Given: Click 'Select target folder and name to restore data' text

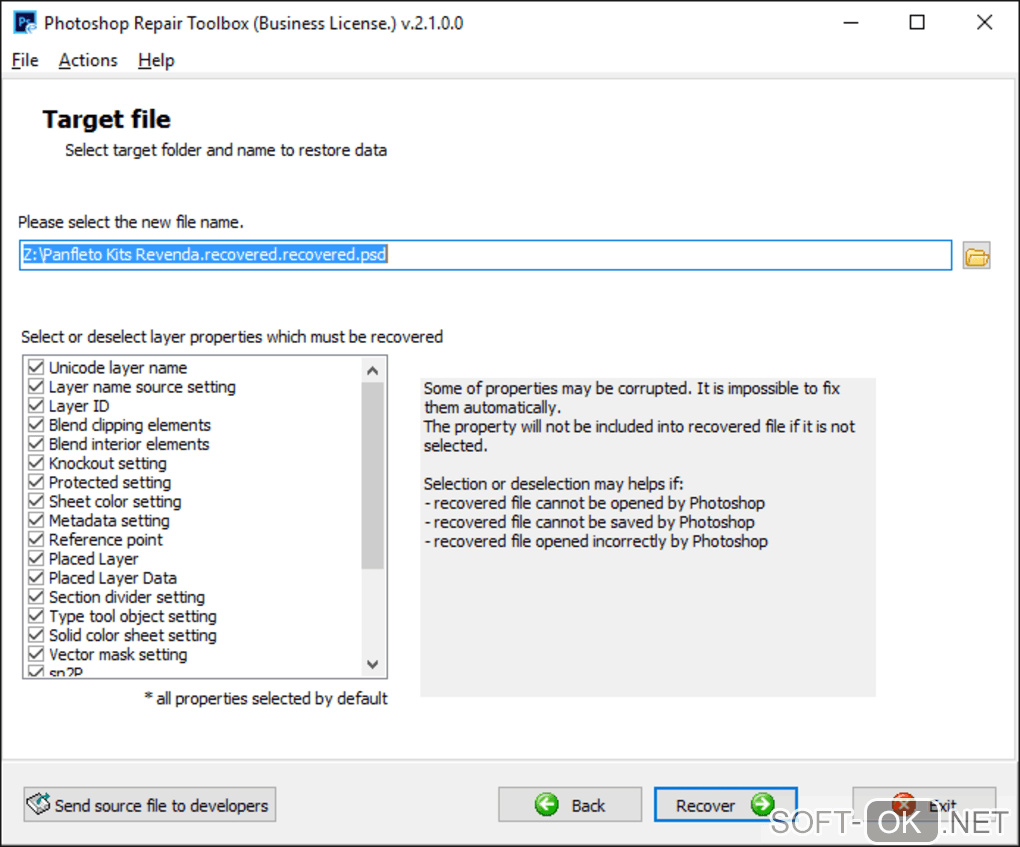Looking at the screenshot, I should pos(226,150).
